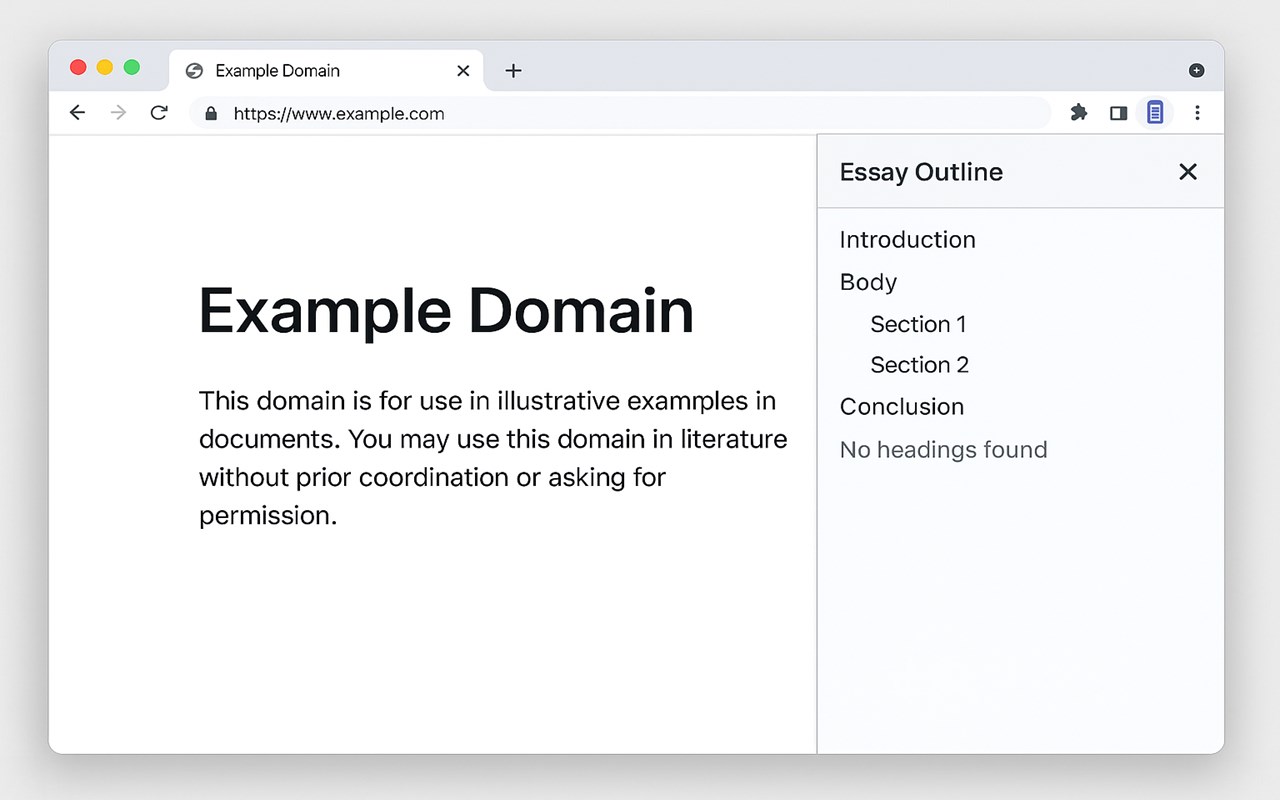The width and height of the screenshot is (1280, 800).
Task: Click the Essay Outline extension icon
Action: [1155, 112]
